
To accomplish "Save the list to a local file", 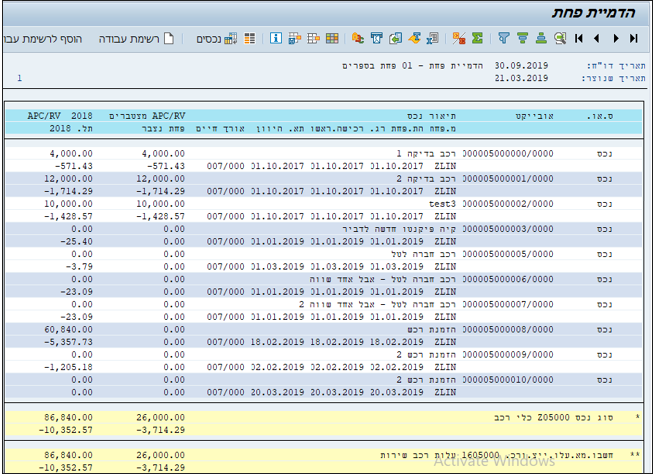I will click(x=395, y=38).
